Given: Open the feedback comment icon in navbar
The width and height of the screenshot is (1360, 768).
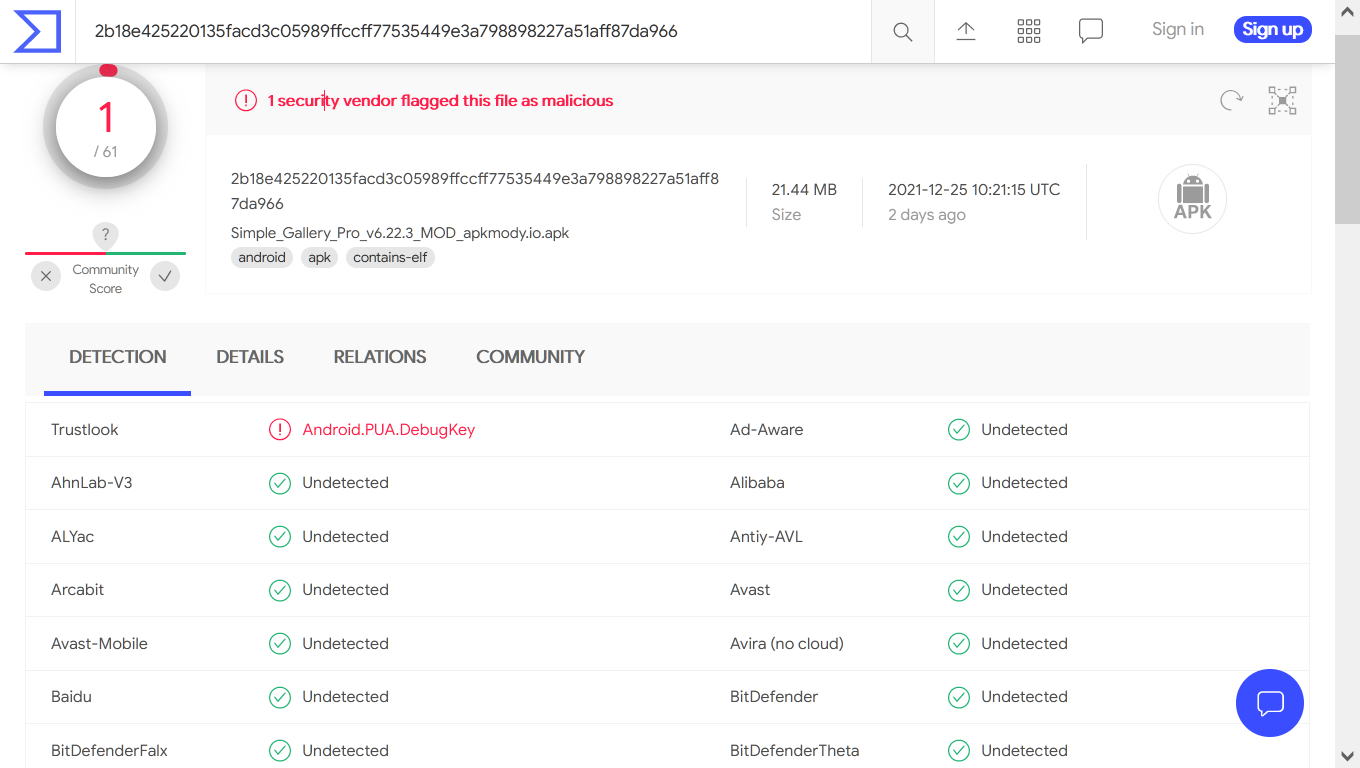Looking at the screenshot, I should pos(1090,31).
